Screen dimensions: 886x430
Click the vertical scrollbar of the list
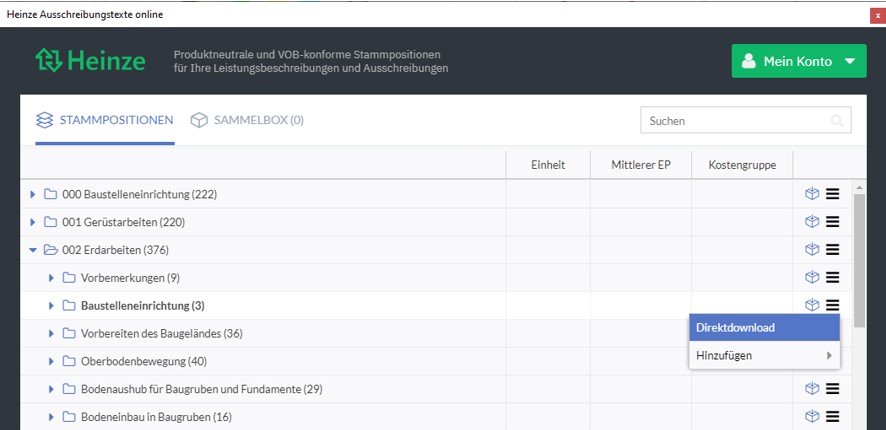pos(858,260)
